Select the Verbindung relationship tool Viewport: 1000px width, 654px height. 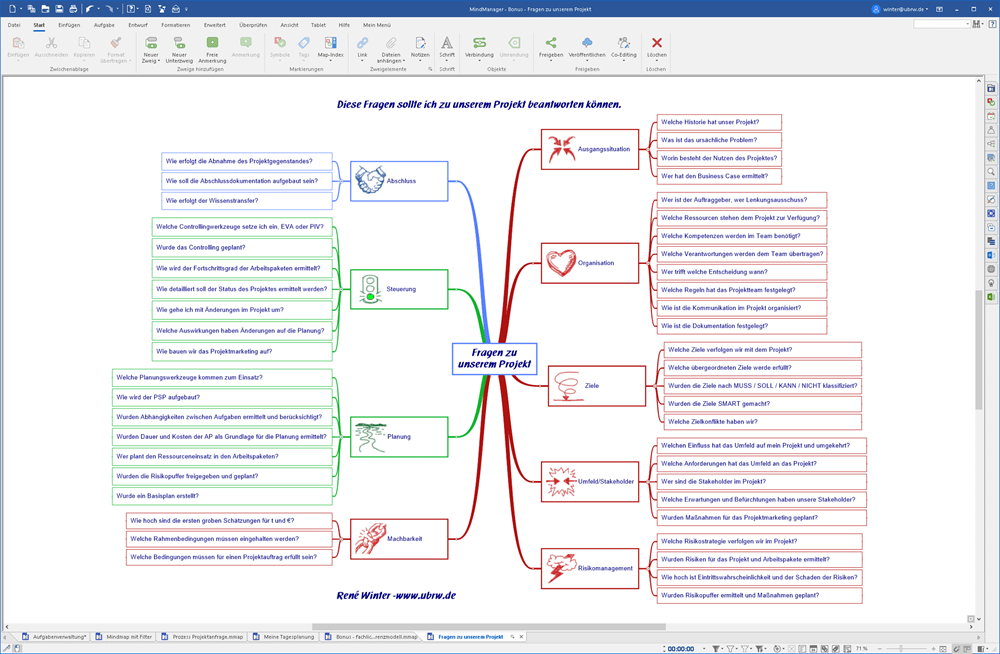[479, 43]
